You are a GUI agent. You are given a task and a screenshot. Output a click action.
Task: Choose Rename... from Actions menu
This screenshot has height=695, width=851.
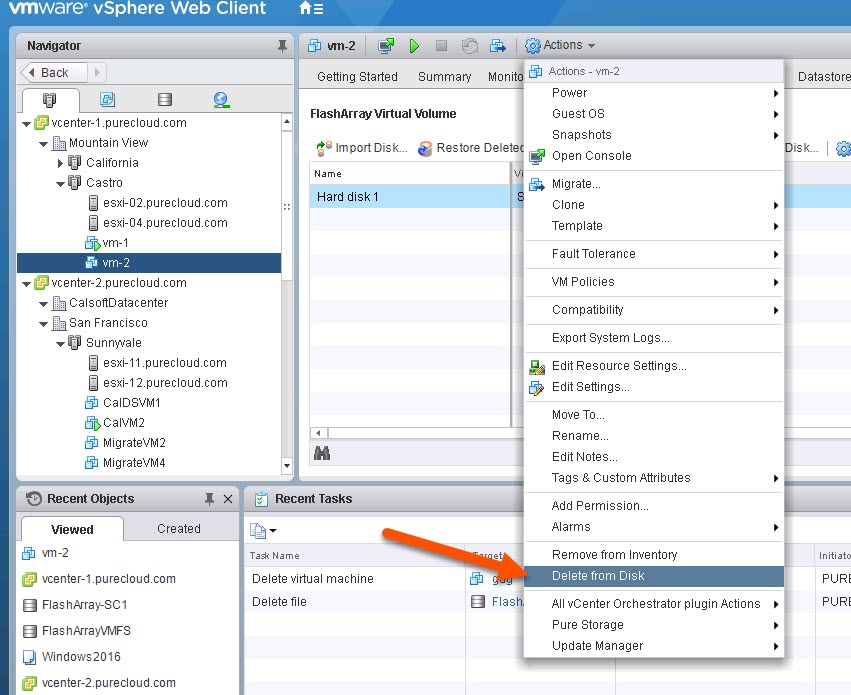(x=655, y=436)
